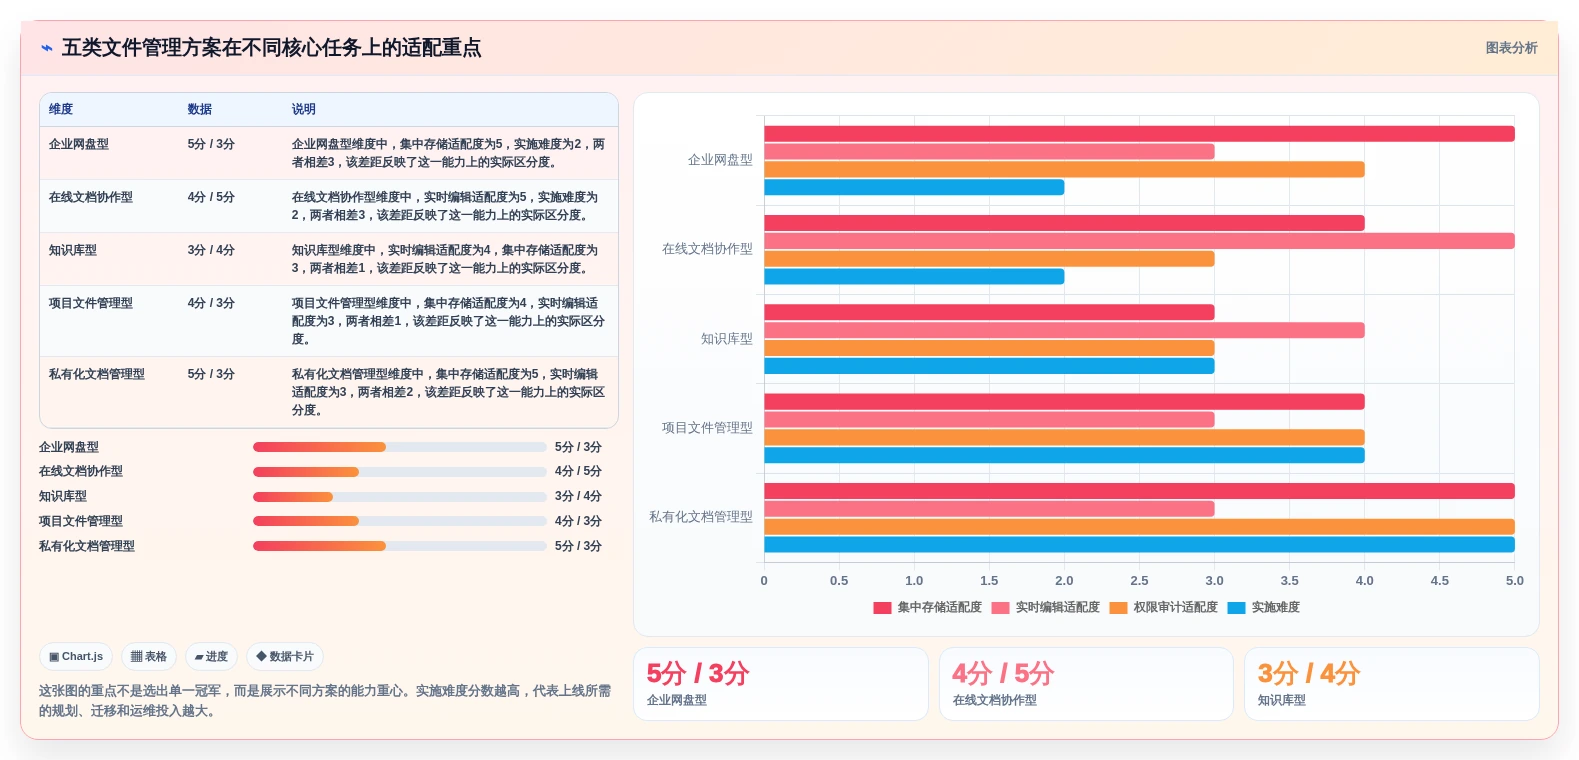This screenshot has height=760, width=1579.
Task: Click the 3.0 tick on the x-axis
Action: 1214,581
